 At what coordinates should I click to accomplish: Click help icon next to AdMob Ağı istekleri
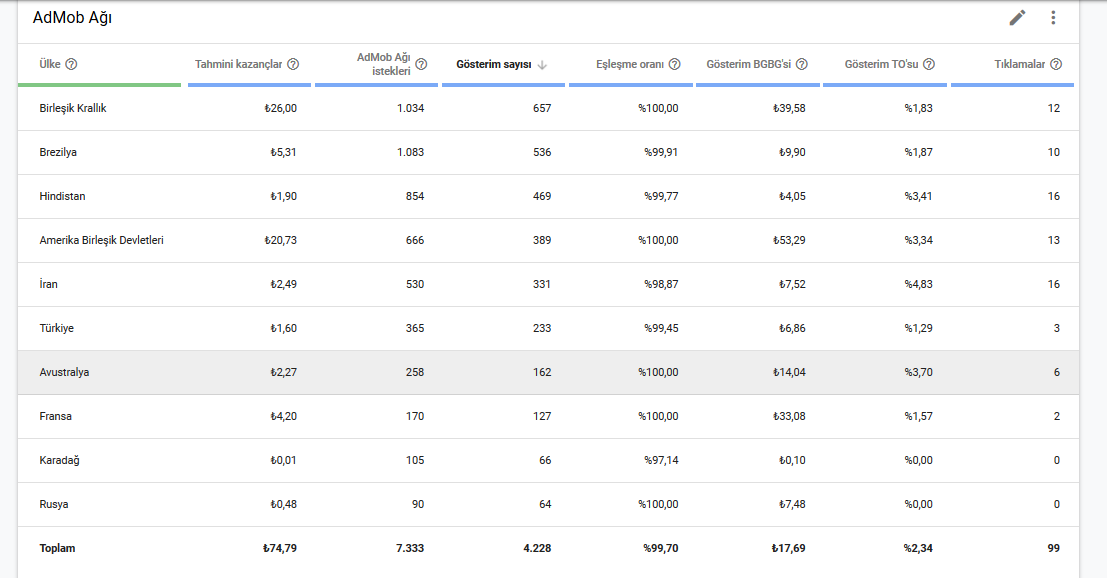[421, 64]
